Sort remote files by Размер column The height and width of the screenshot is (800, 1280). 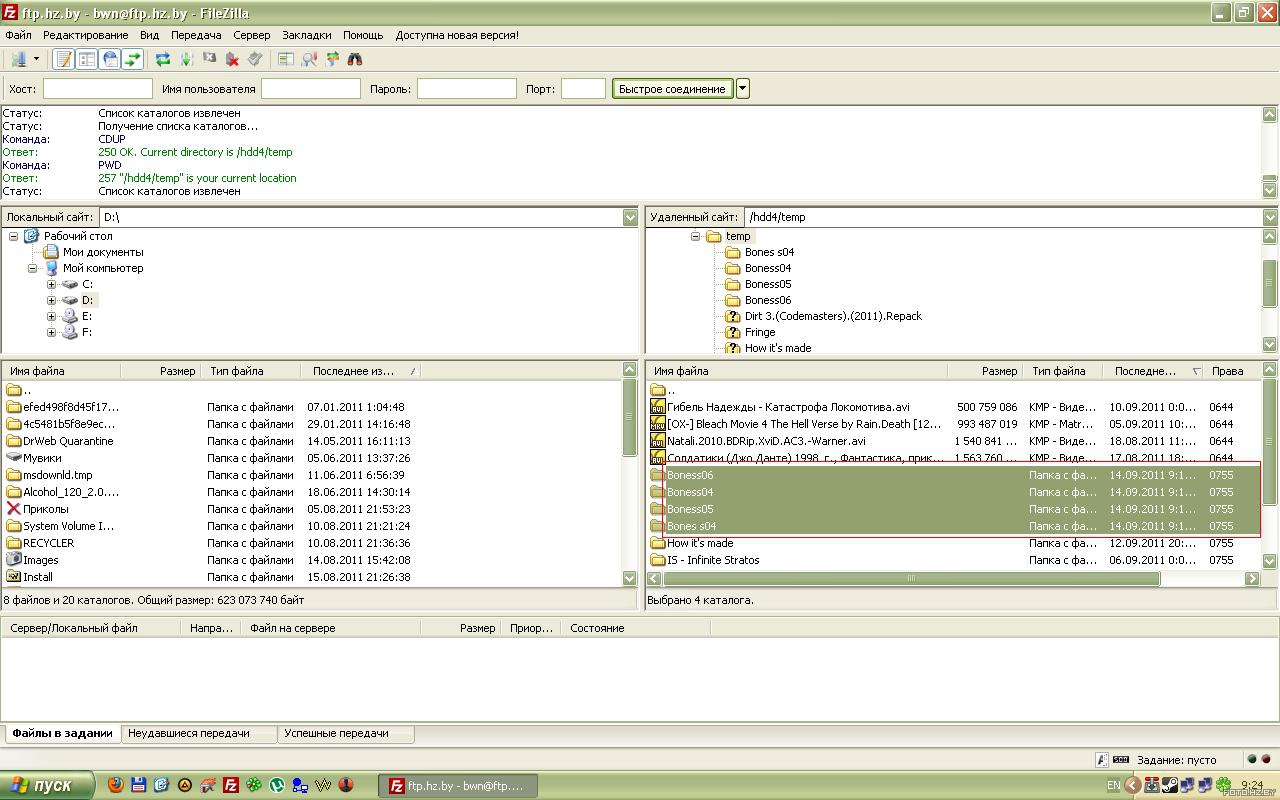tap(985, 371)
